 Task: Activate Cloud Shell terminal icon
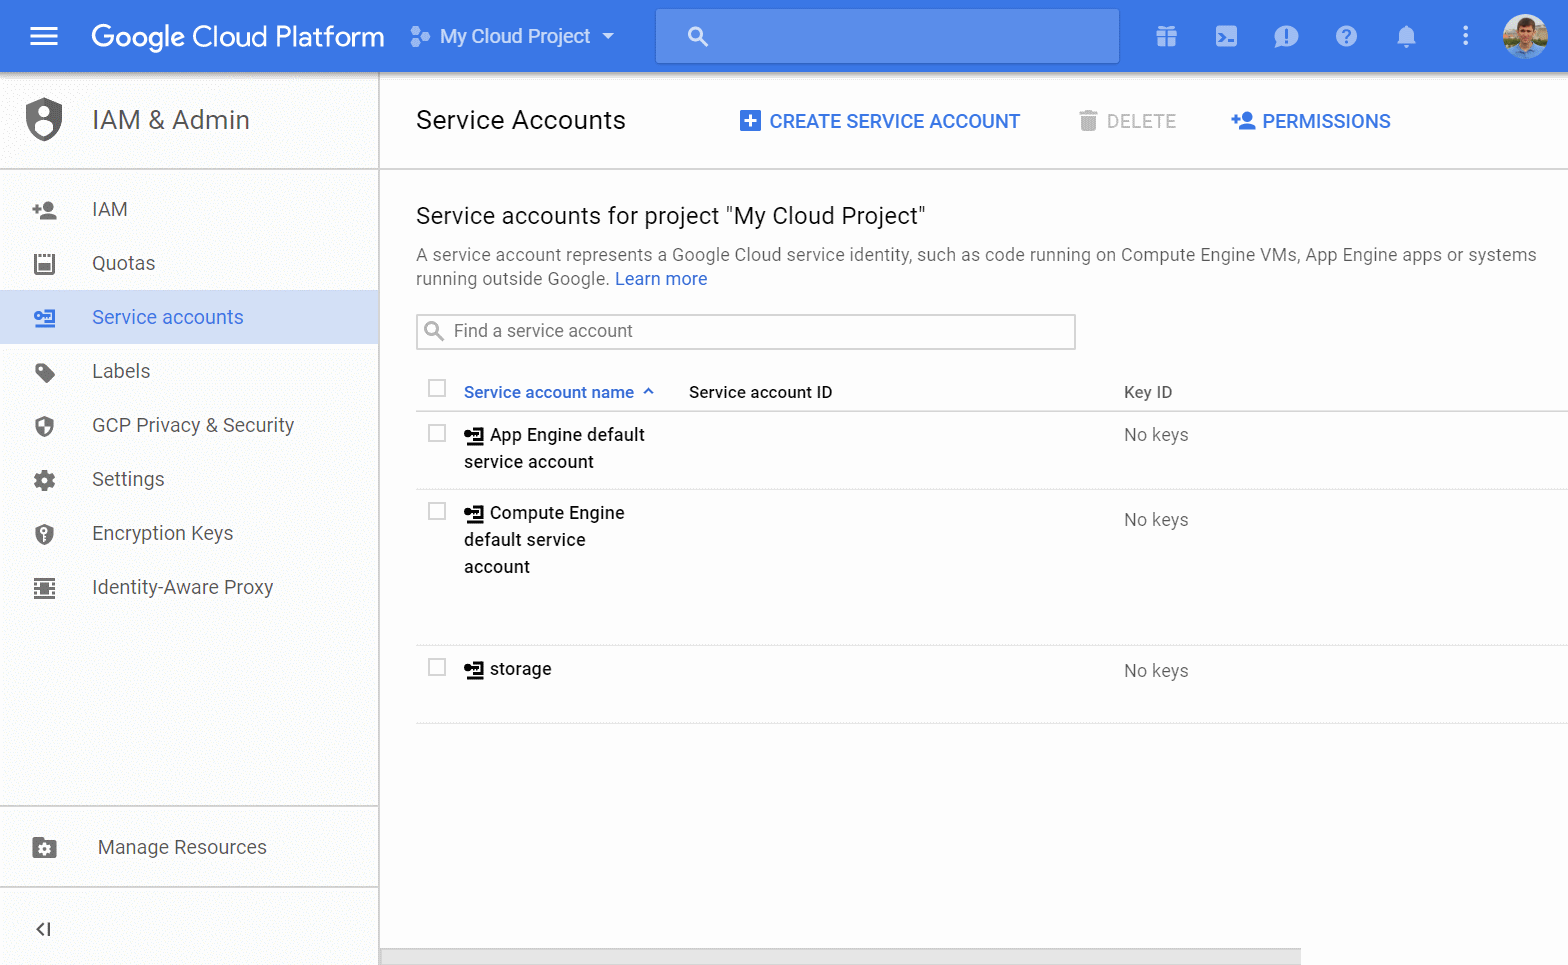pyautogui.click(x=1226, y=37)
